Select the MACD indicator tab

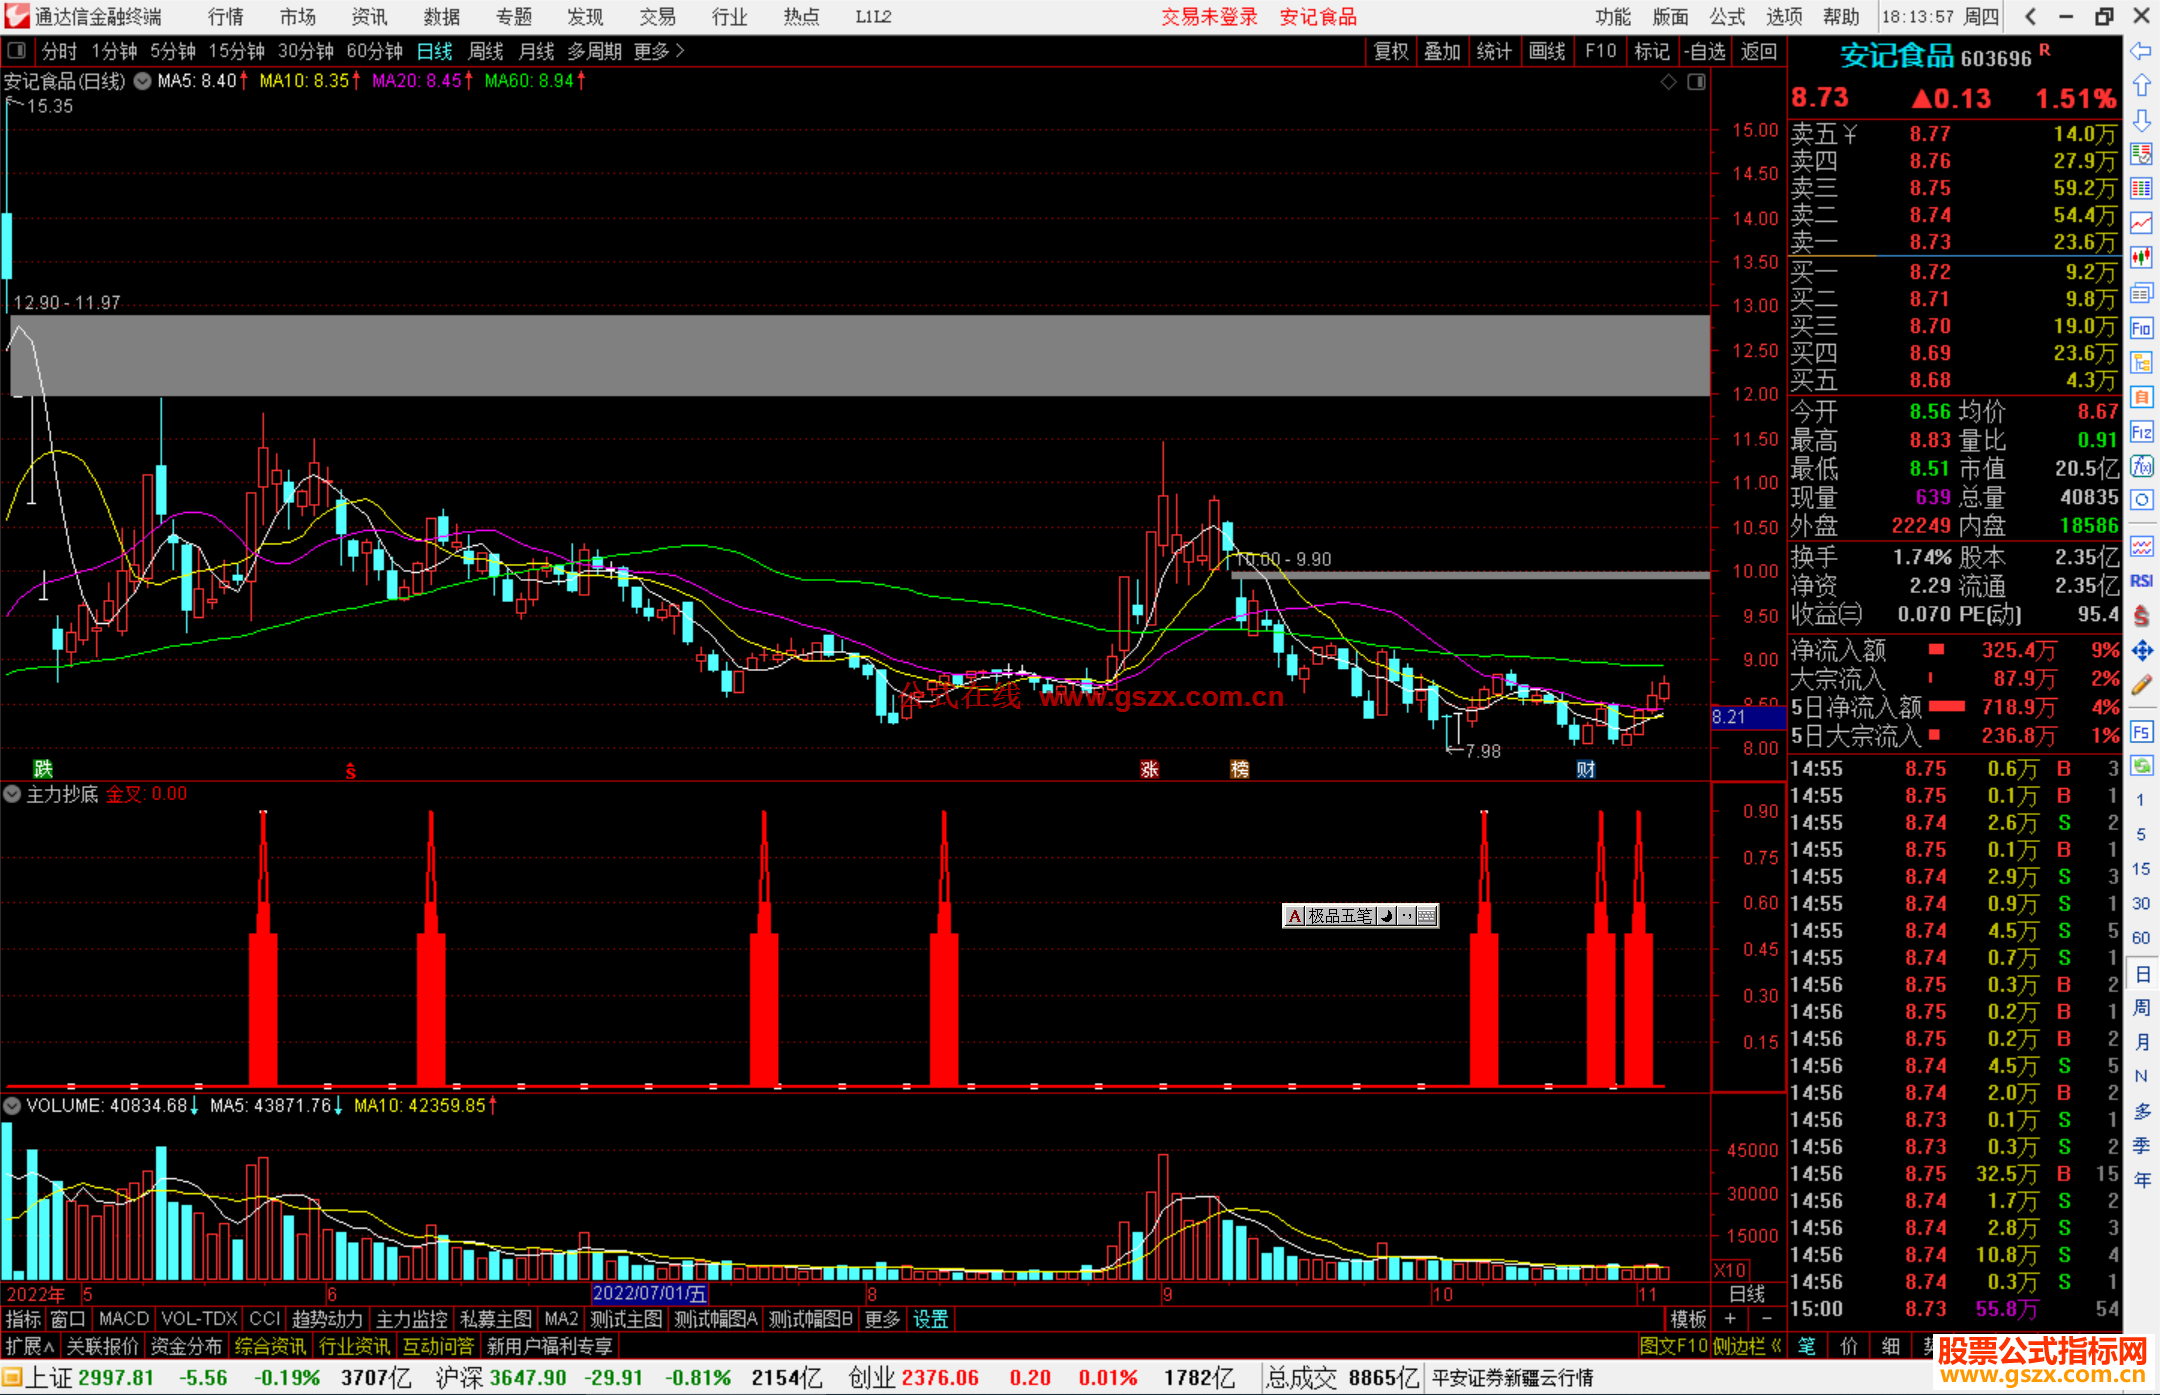pyautogui.click(x=124, y=1319)
